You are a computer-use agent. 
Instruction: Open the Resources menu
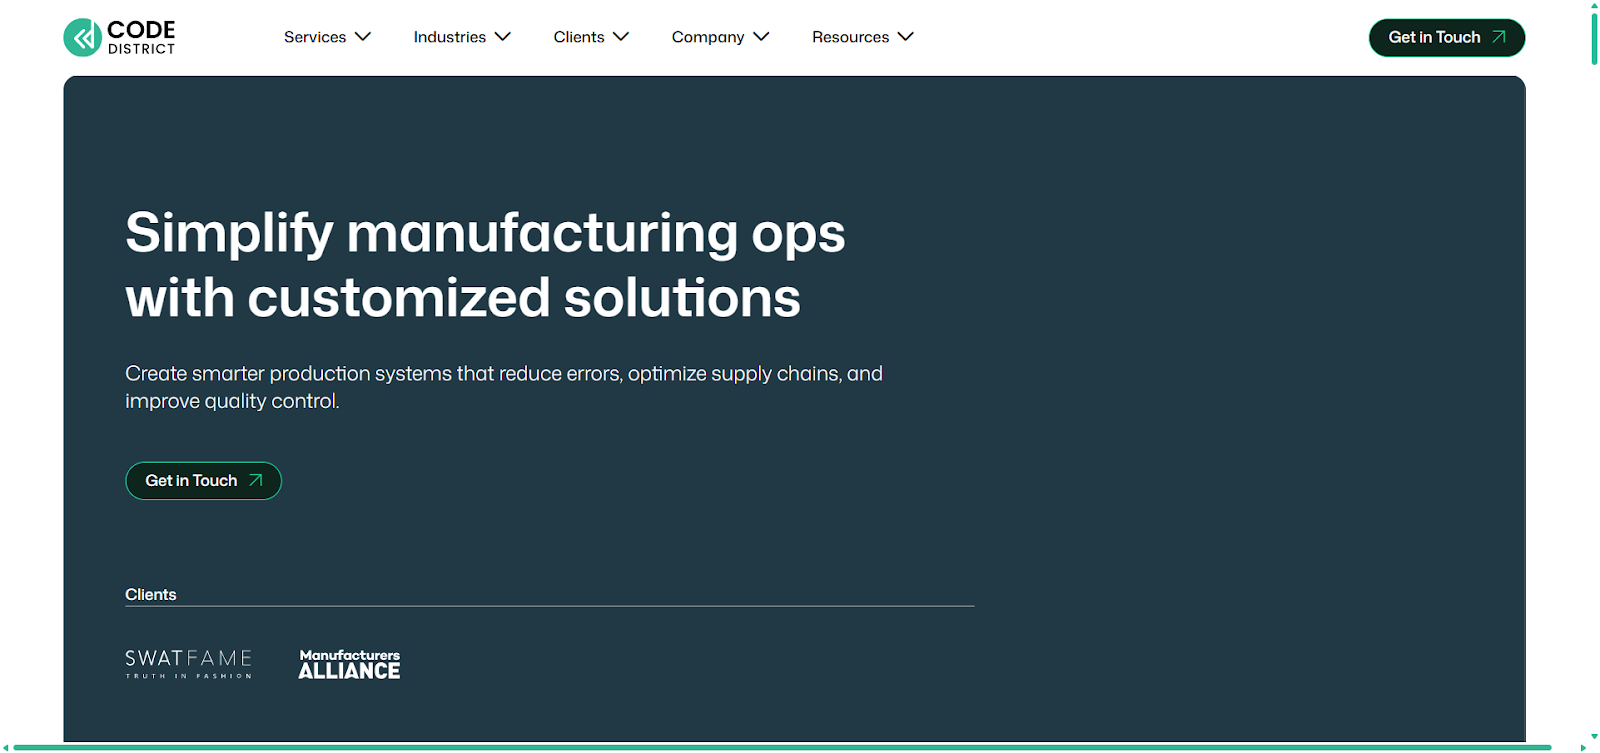tap(850, 37)
